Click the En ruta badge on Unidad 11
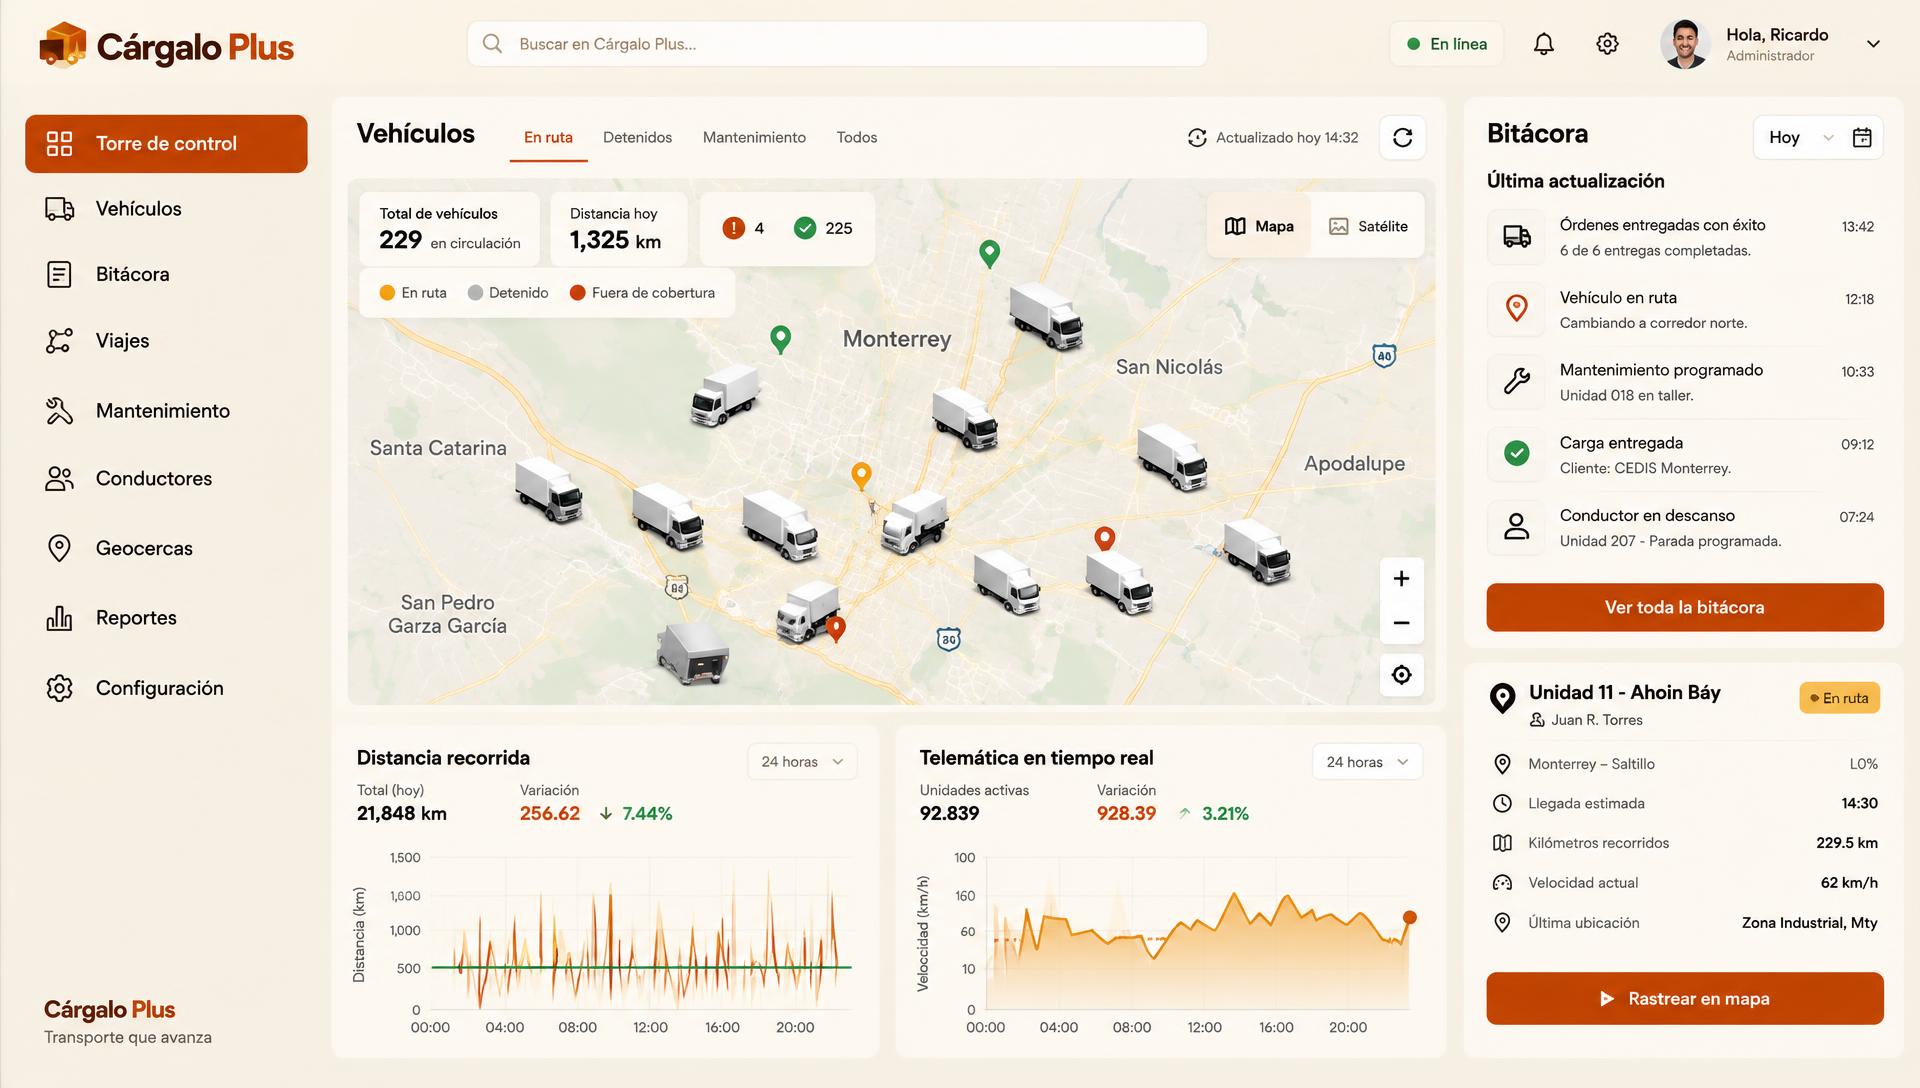Viewport: 1920px width, 1088px height. [1839, 698]
